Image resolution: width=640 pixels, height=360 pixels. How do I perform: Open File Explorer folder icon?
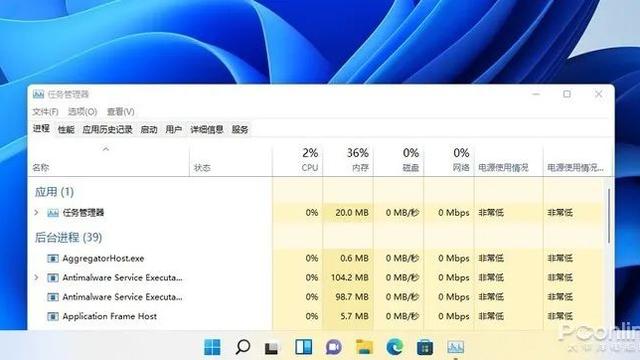pyautogui.click(x=364, y=347)
